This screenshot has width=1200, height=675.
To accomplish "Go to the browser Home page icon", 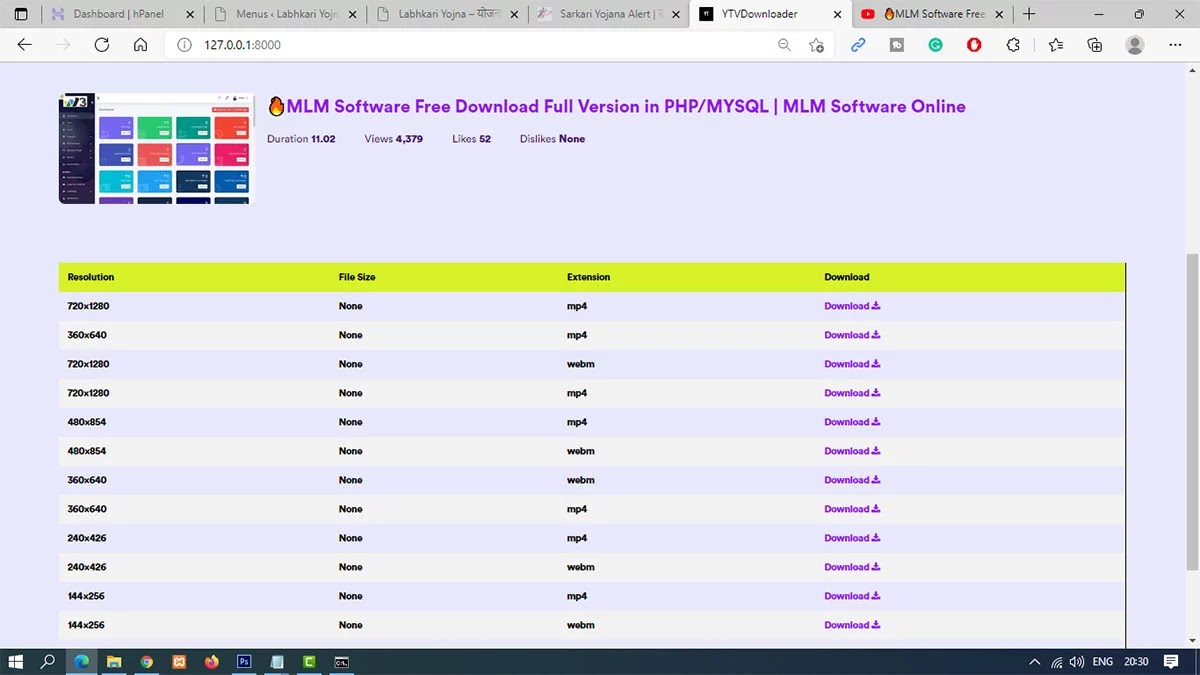I will (140, 45).
